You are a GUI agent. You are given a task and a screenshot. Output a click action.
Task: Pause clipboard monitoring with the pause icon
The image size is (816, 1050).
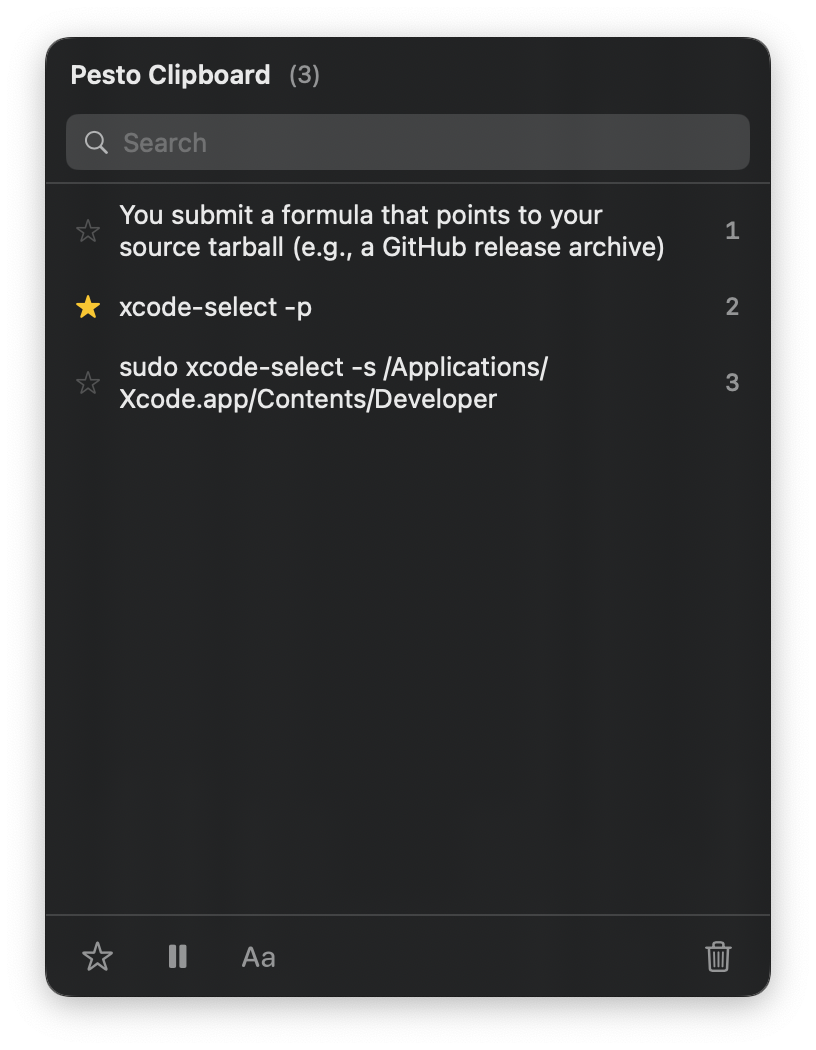click(x=177, y=957)
